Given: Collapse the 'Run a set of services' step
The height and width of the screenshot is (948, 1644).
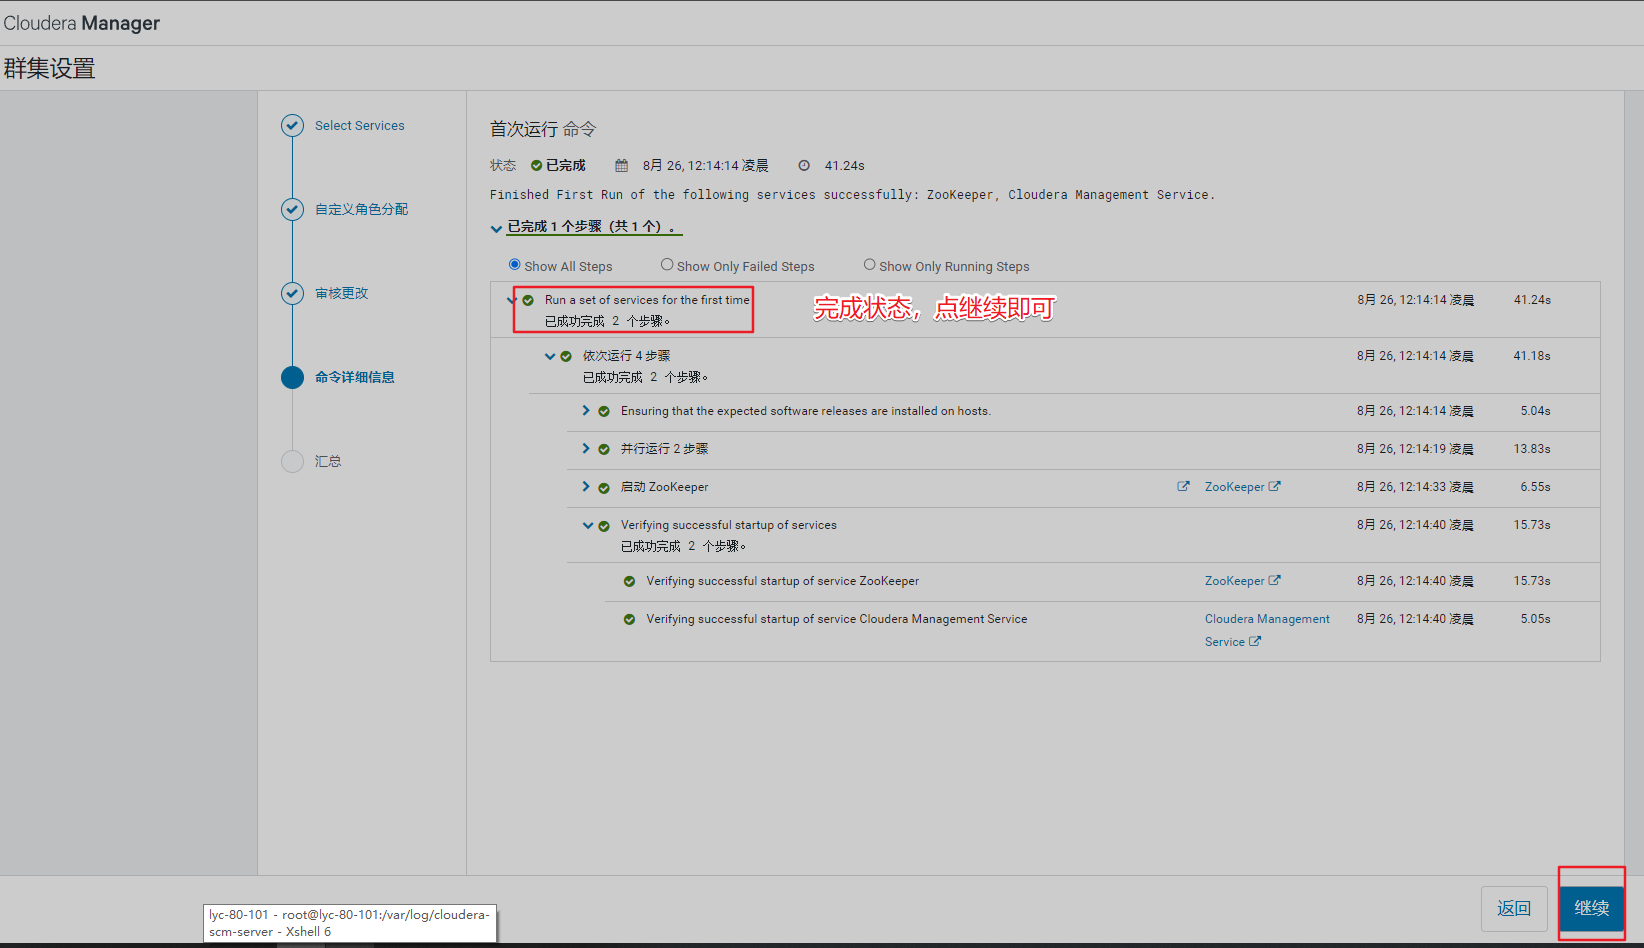Looking at the screenshot, I should point(512,300).
